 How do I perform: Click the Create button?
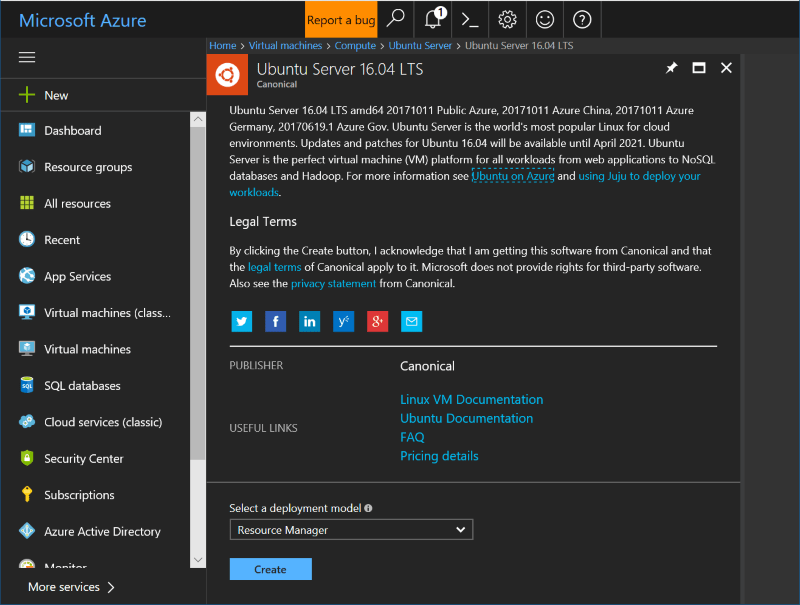click(x=270, y=569)
